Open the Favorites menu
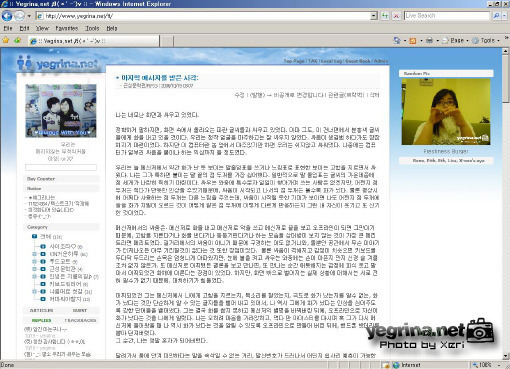This screenshot has height=369, width=510. coord(67,28)
